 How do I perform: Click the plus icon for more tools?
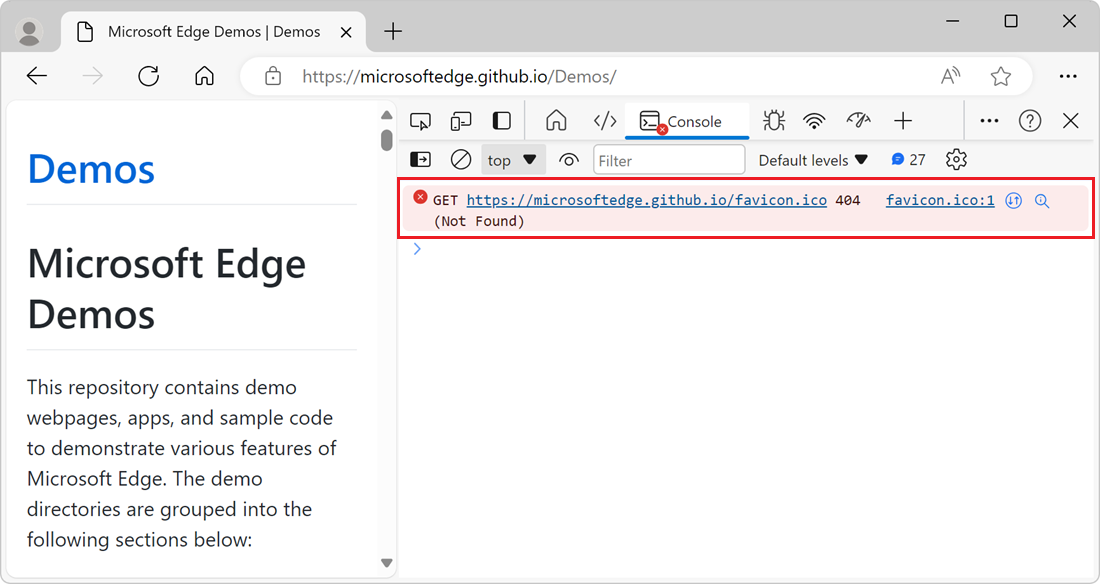(903, 121)
